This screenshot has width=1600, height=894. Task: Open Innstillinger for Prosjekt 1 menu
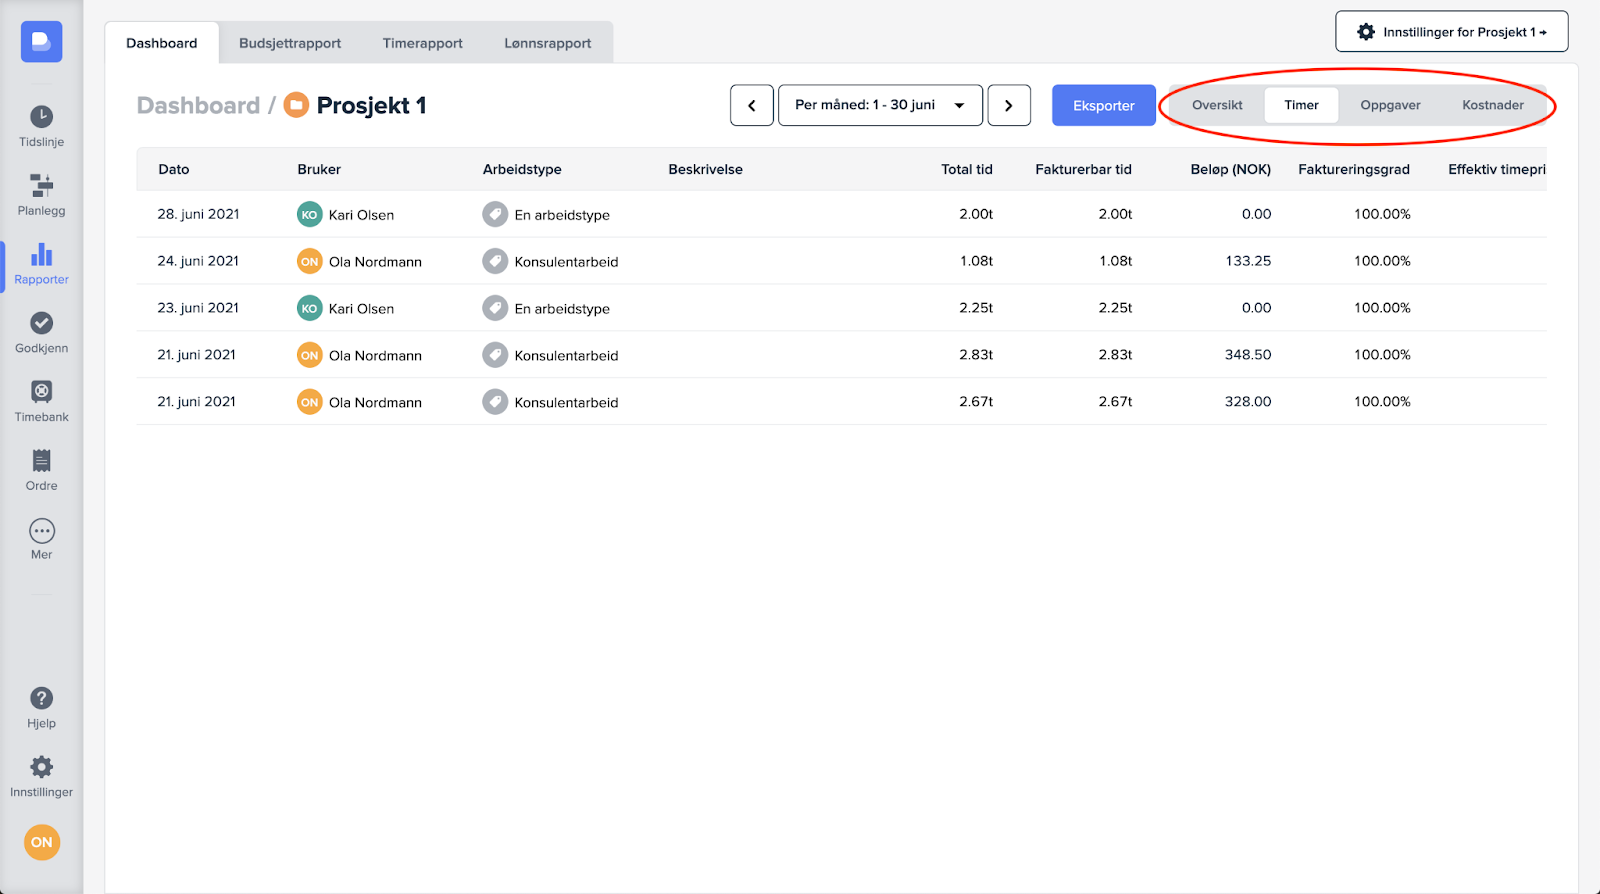(x=1451, y=32)
